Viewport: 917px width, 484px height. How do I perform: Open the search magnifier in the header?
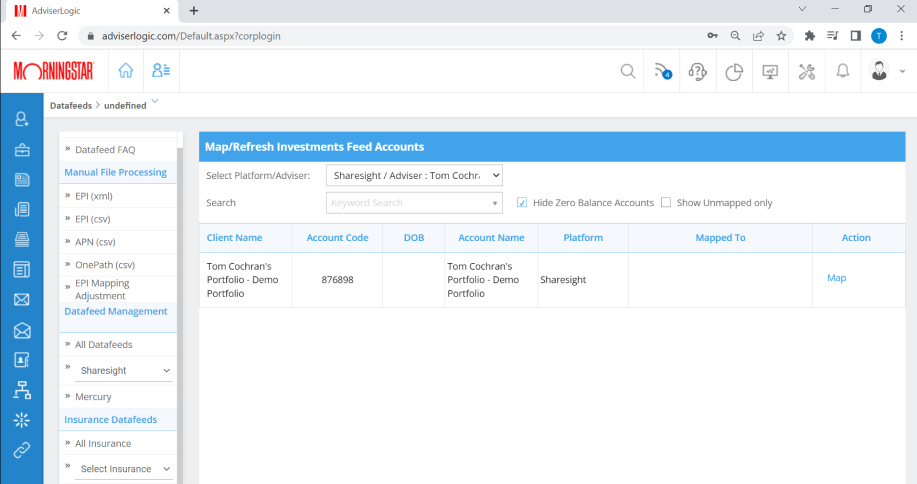(628, 71)
